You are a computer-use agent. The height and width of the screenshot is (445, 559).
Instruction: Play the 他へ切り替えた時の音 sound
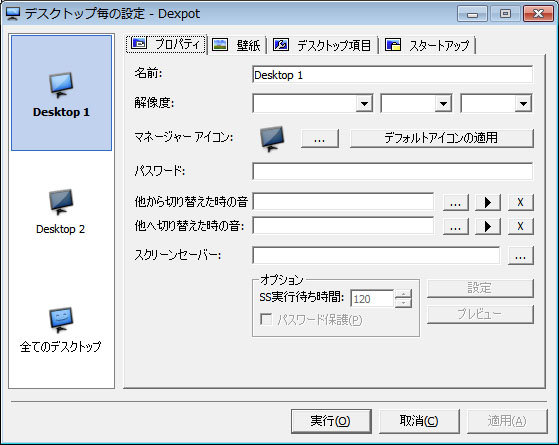click(488, 226)
